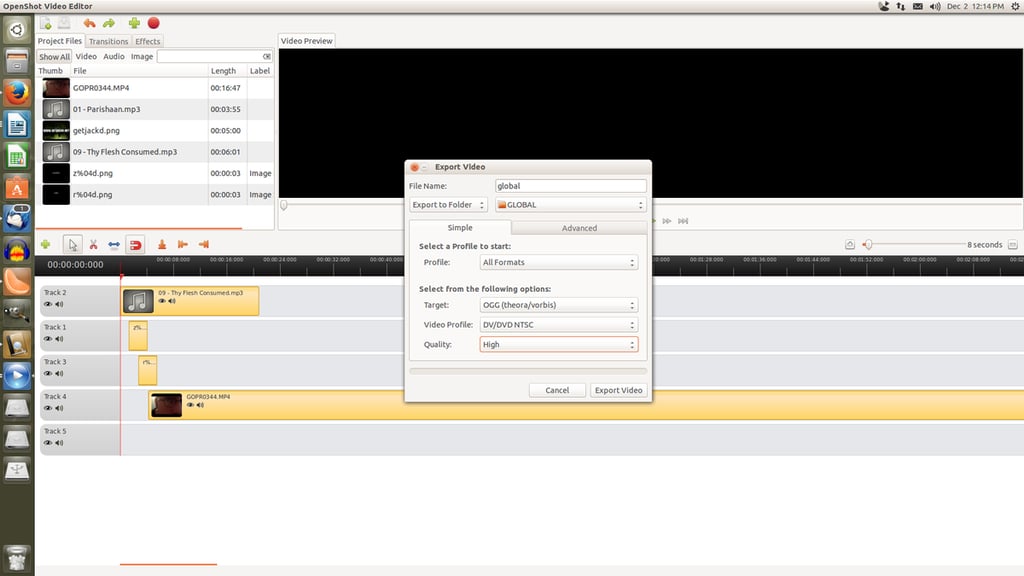Click the Export Video button

618,390
